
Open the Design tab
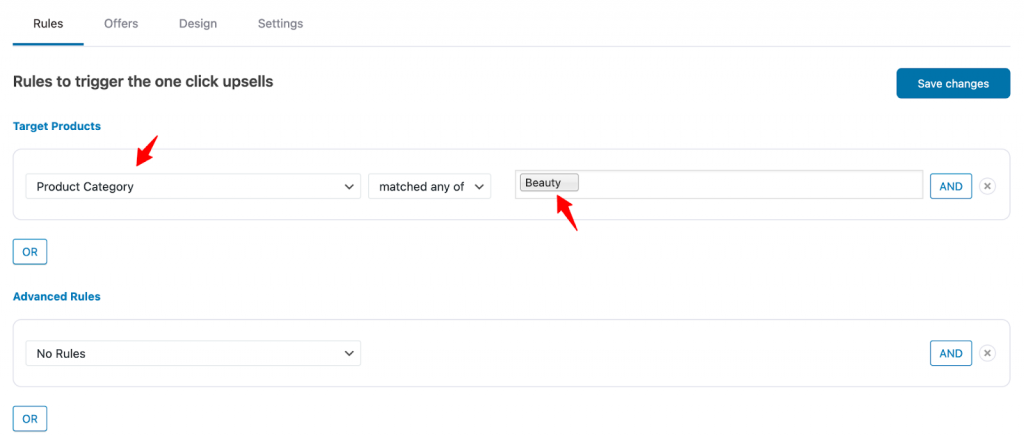pos(198,24)
